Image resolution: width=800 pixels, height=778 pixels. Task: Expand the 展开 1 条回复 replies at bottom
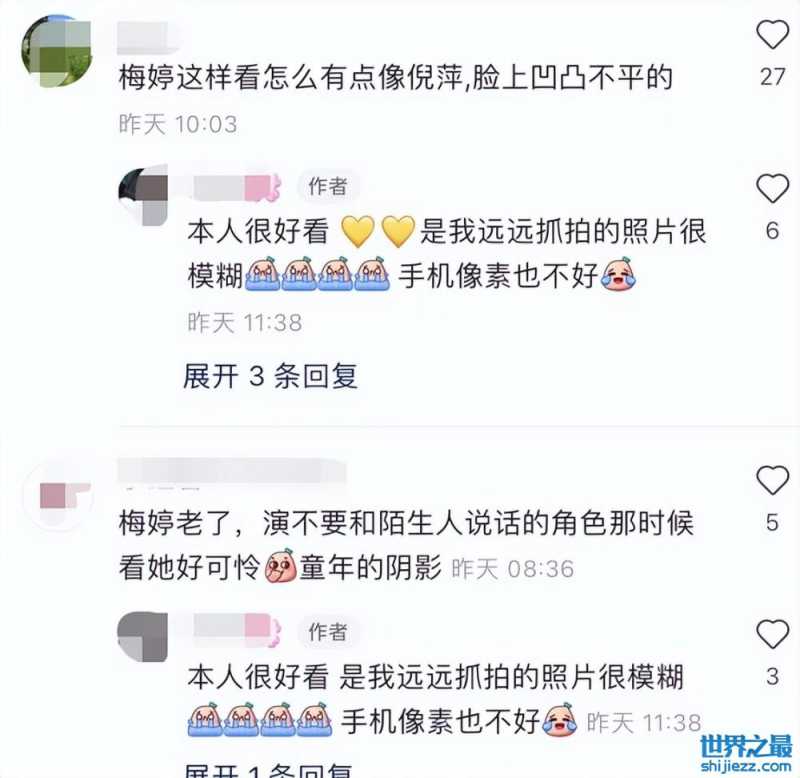click(x=268, y=770)
